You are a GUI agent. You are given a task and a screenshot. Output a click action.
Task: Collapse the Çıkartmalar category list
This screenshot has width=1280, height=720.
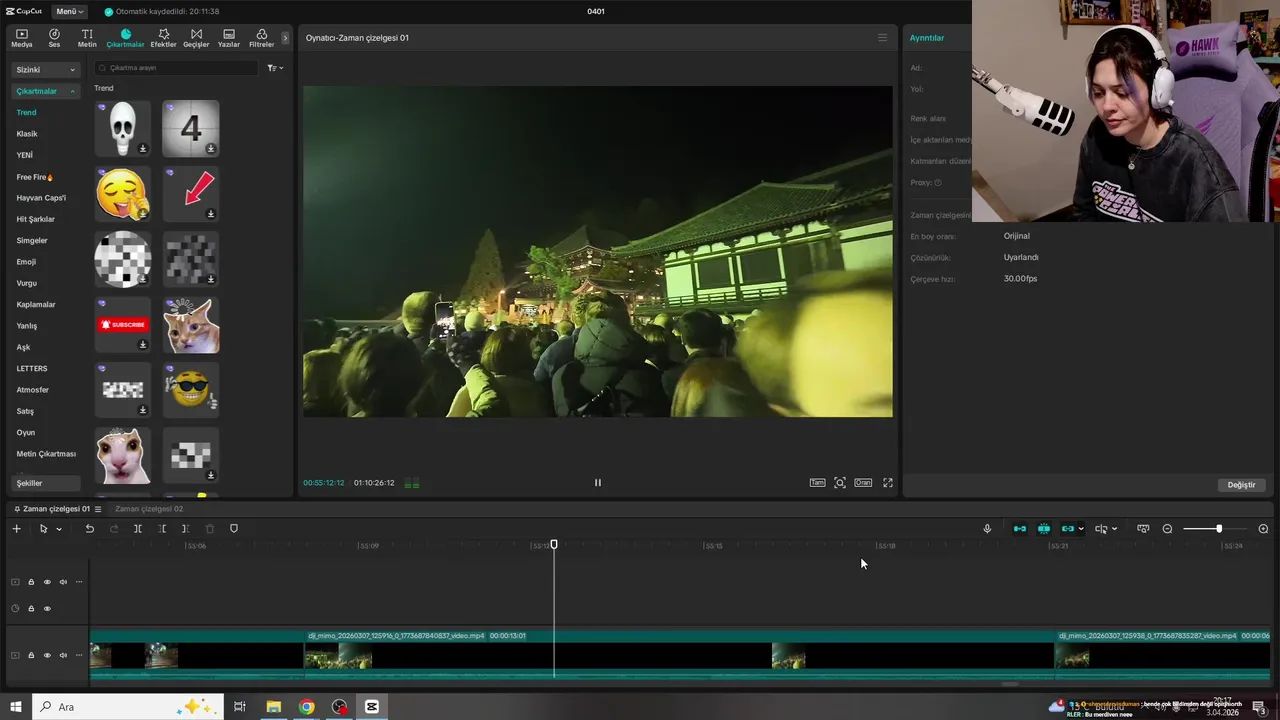[x=45, y=91]
